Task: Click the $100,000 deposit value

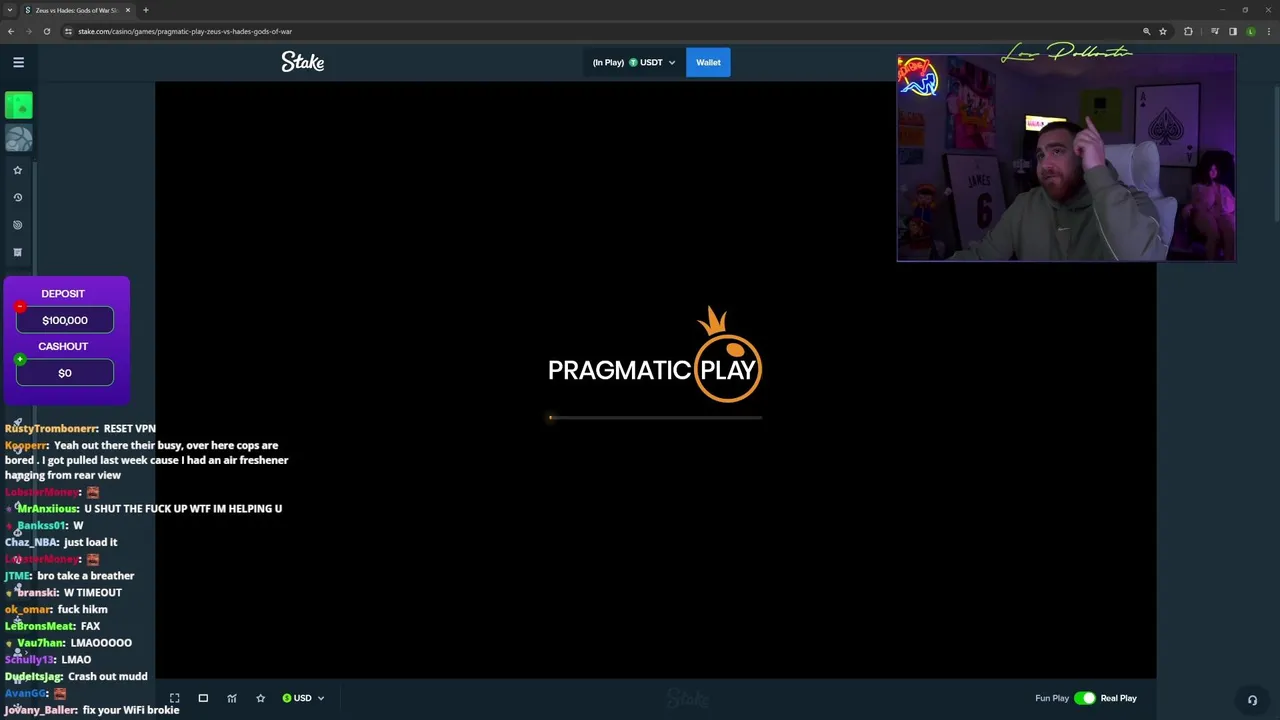Action: point(65,320)
